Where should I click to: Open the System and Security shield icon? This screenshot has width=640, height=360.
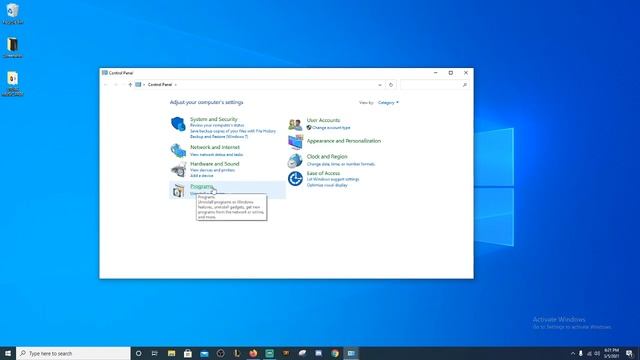(x=178, y=124)
